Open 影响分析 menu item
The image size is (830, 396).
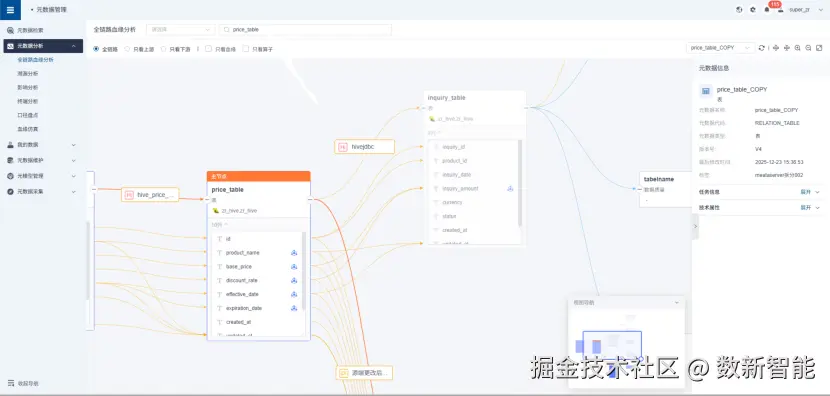coord(28,87)
